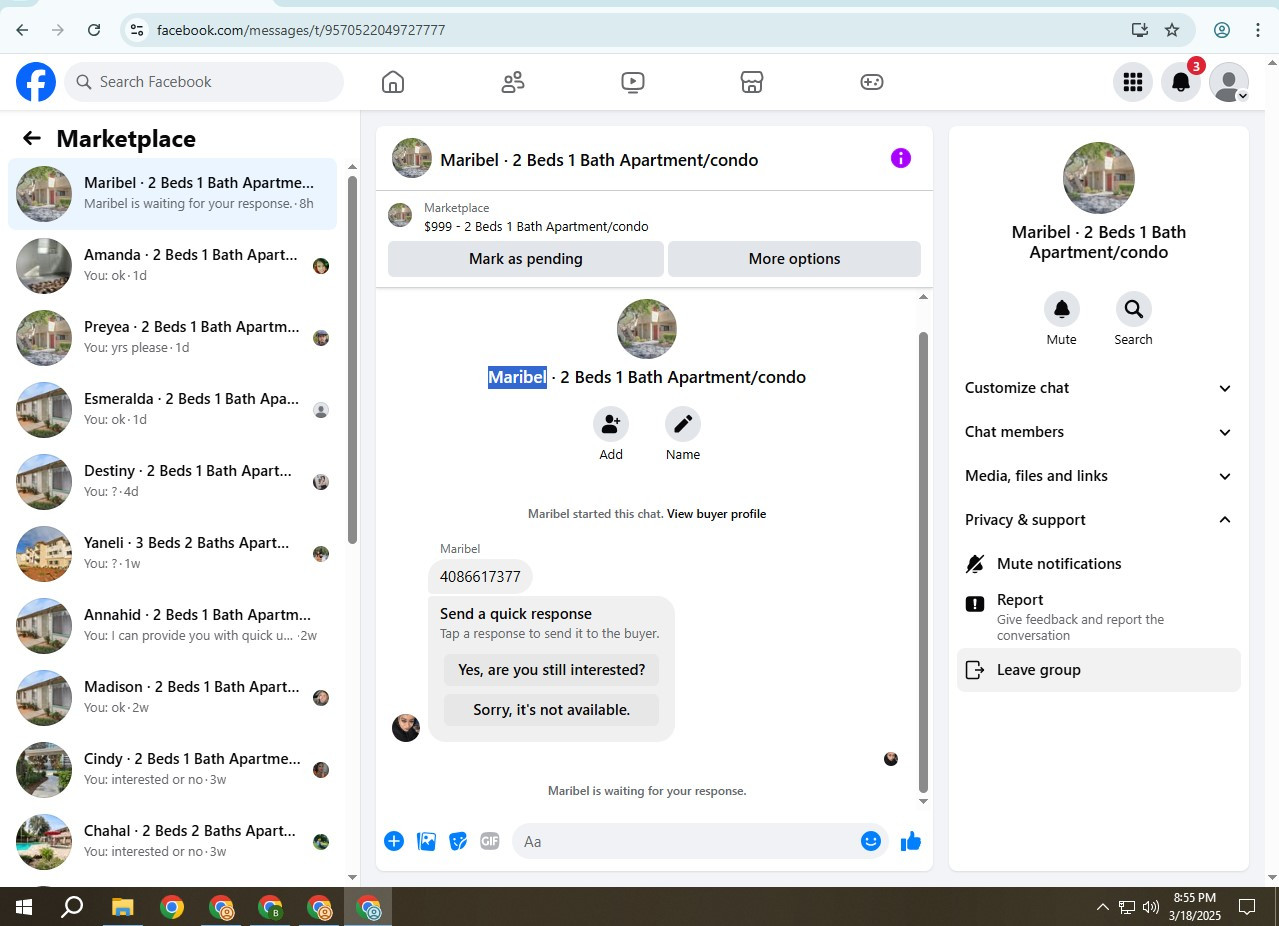Open the Windows Start menu
This screenshot has height=926, width=1279.
[x=23, y=908]
